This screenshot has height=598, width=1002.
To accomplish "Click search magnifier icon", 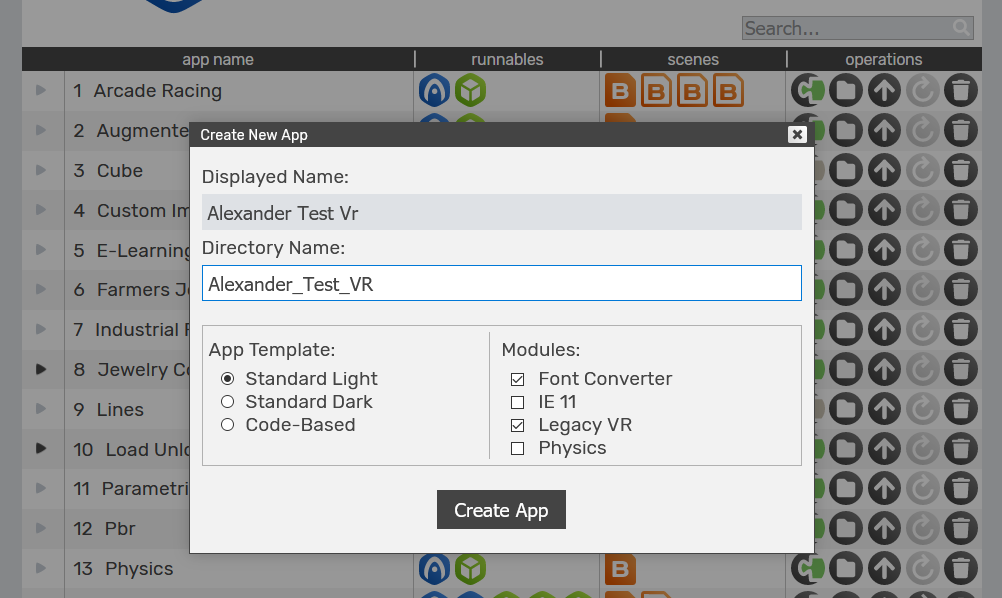I will click(961, 27).
